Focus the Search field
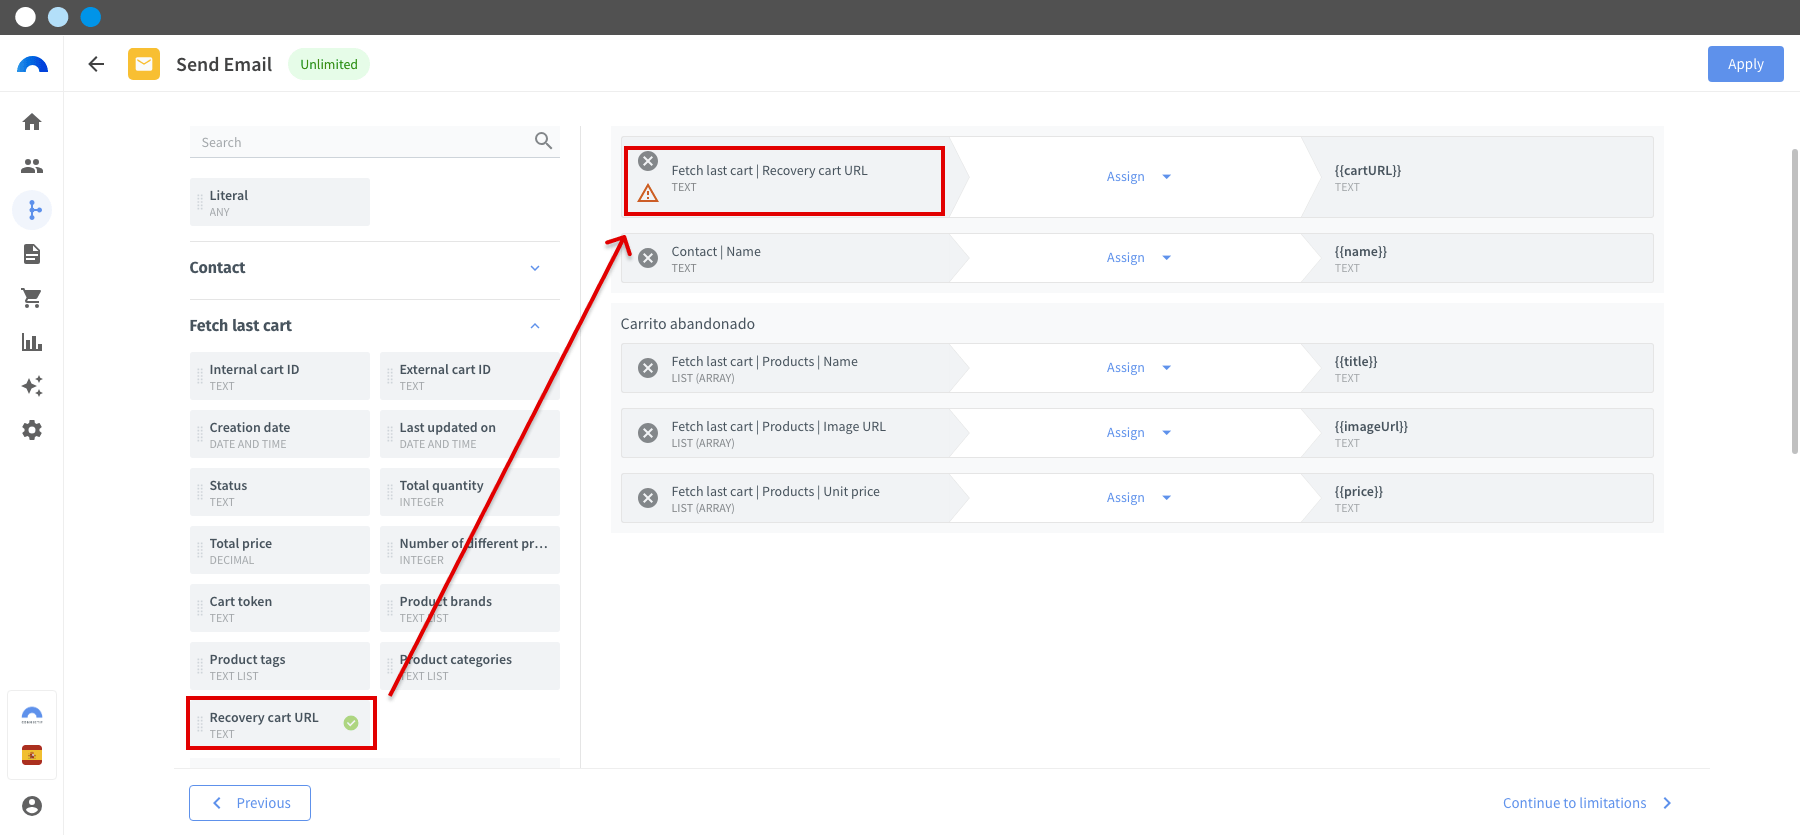 [x=360, y=142]
